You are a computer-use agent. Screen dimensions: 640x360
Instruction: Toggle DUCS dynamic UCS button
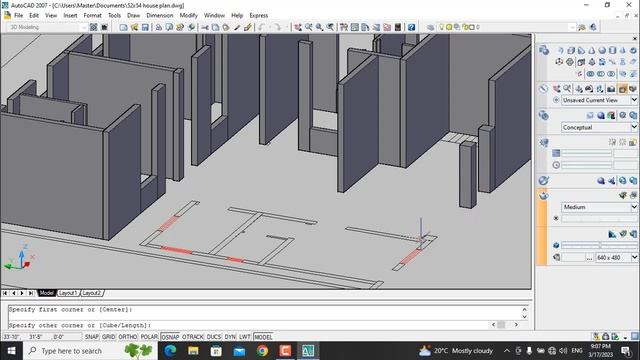[x=213, y=337]
